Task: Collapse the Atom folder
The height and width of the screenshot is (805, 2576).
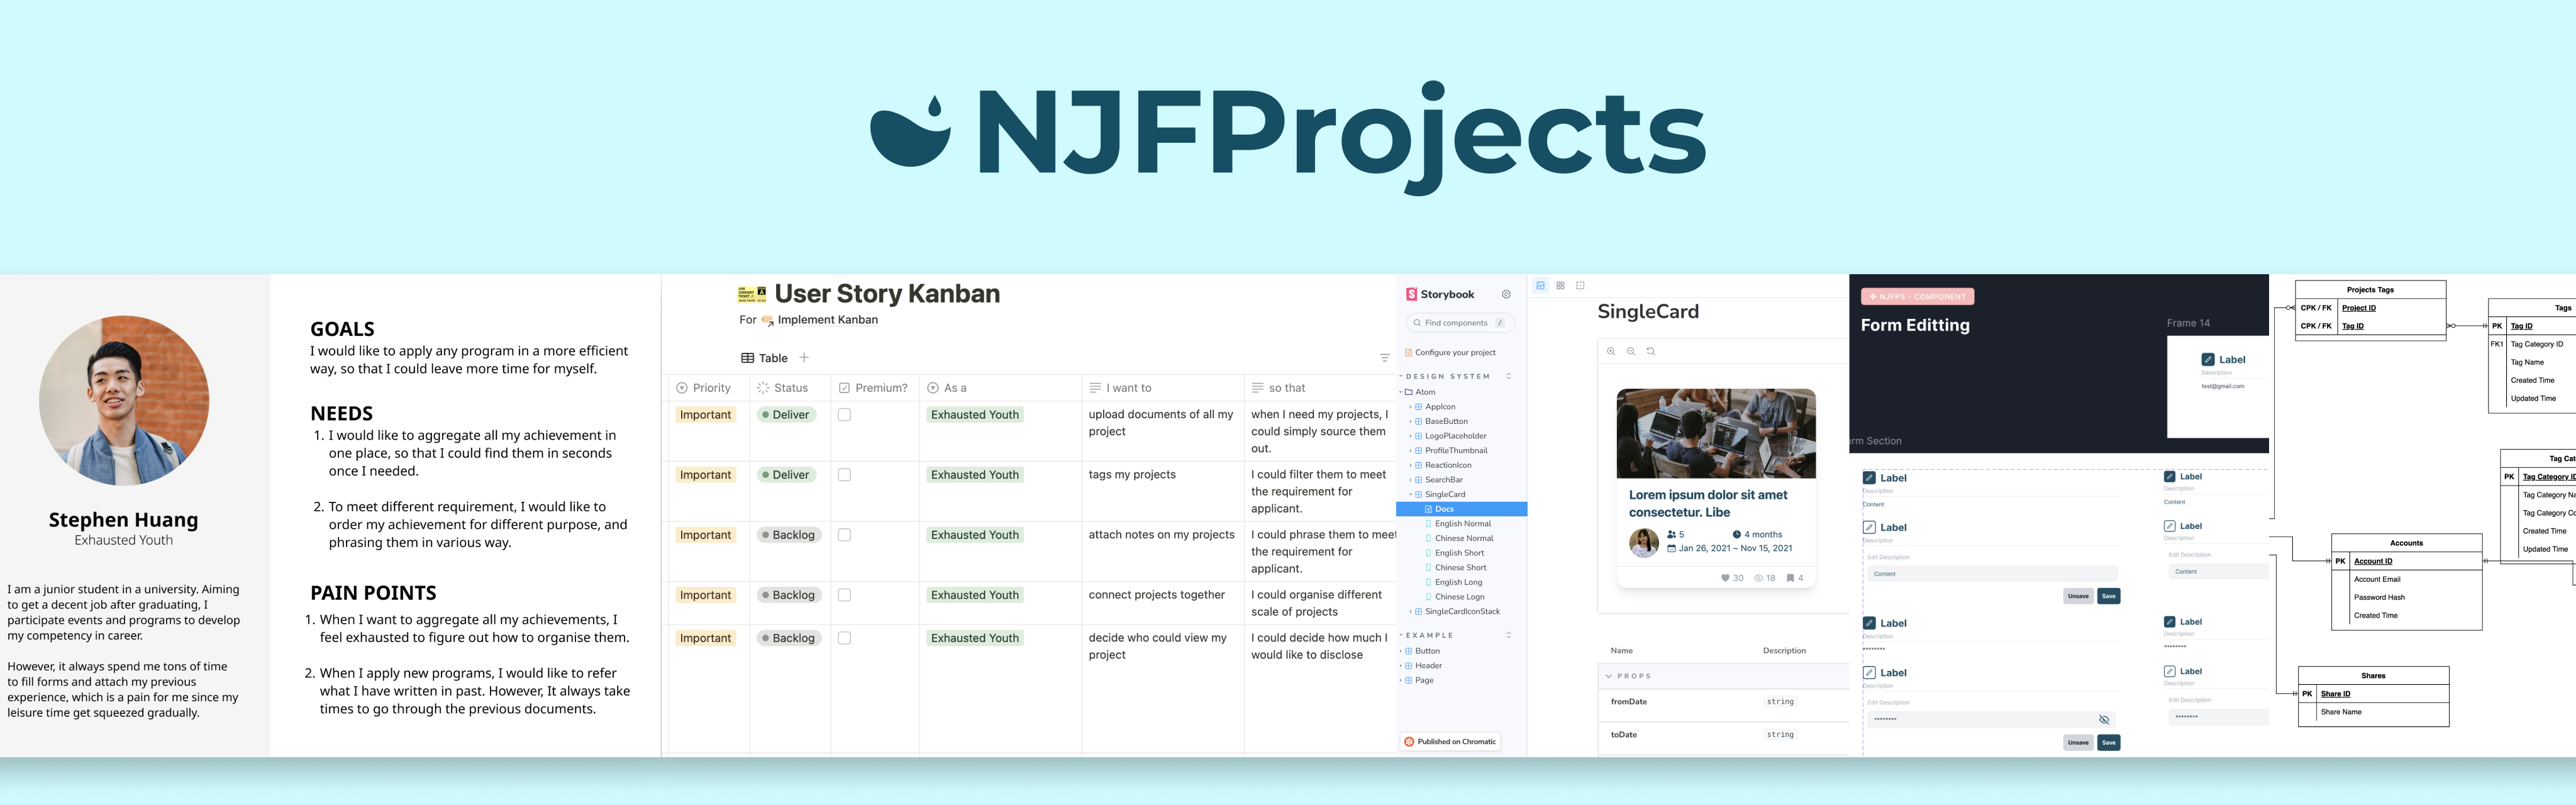Action: coord(1418,392)
